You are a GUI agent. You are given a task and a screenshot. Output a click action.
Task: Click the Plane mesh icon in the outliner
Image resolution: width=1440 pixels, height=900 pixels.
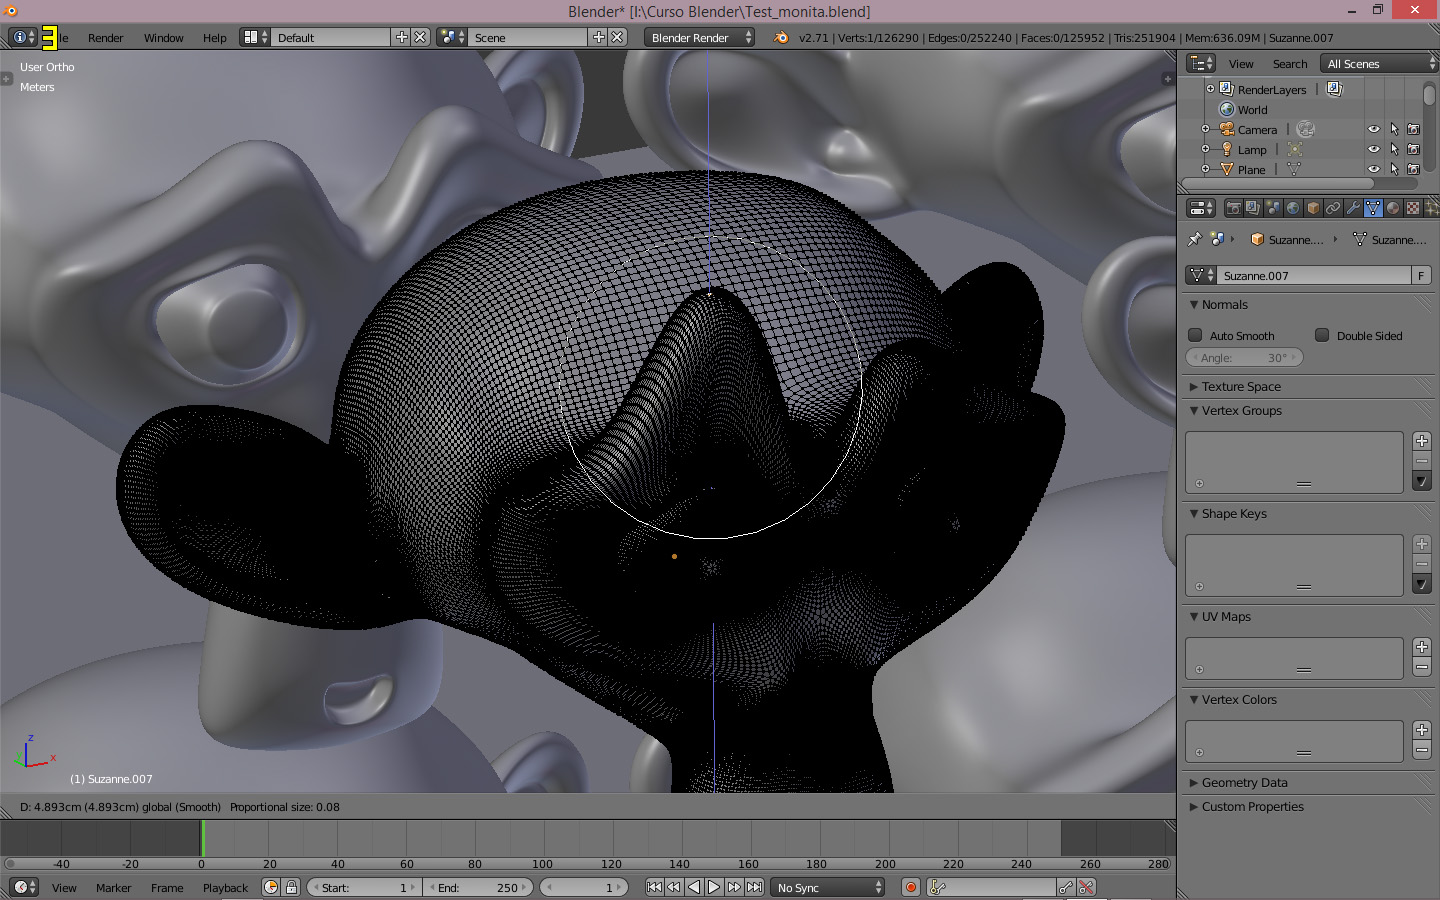(x=1227, y=169)
